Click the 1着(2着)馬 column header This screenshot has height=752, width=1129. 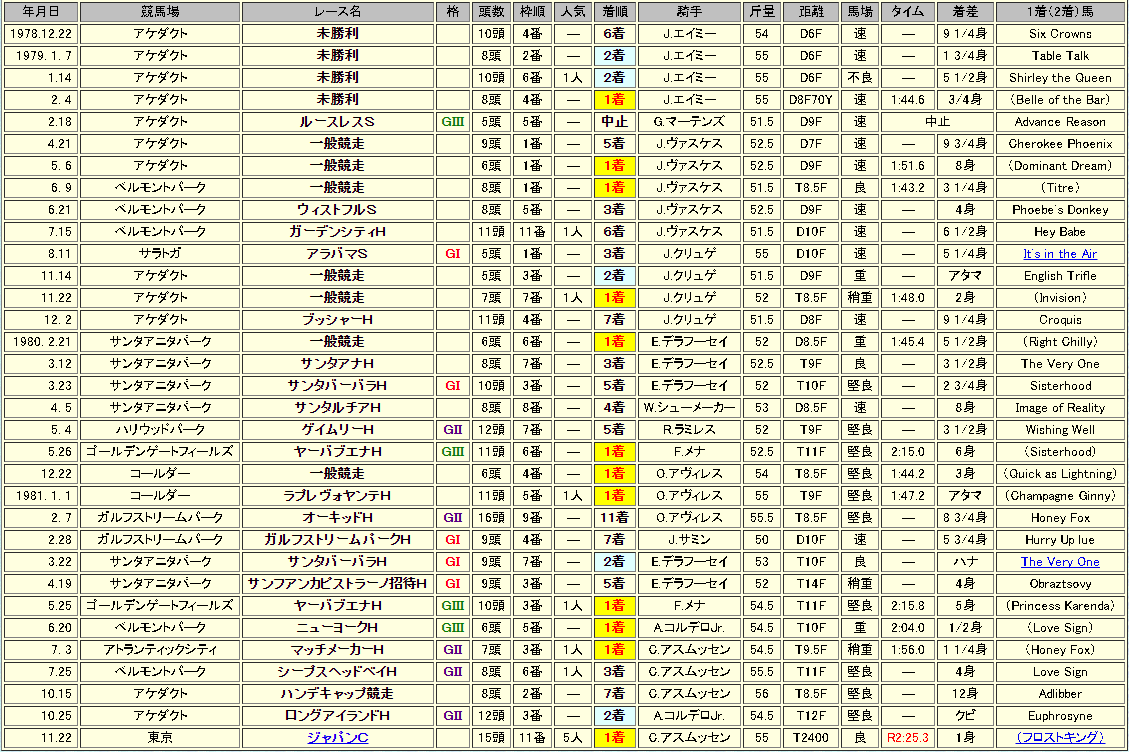click(1060, 12)
